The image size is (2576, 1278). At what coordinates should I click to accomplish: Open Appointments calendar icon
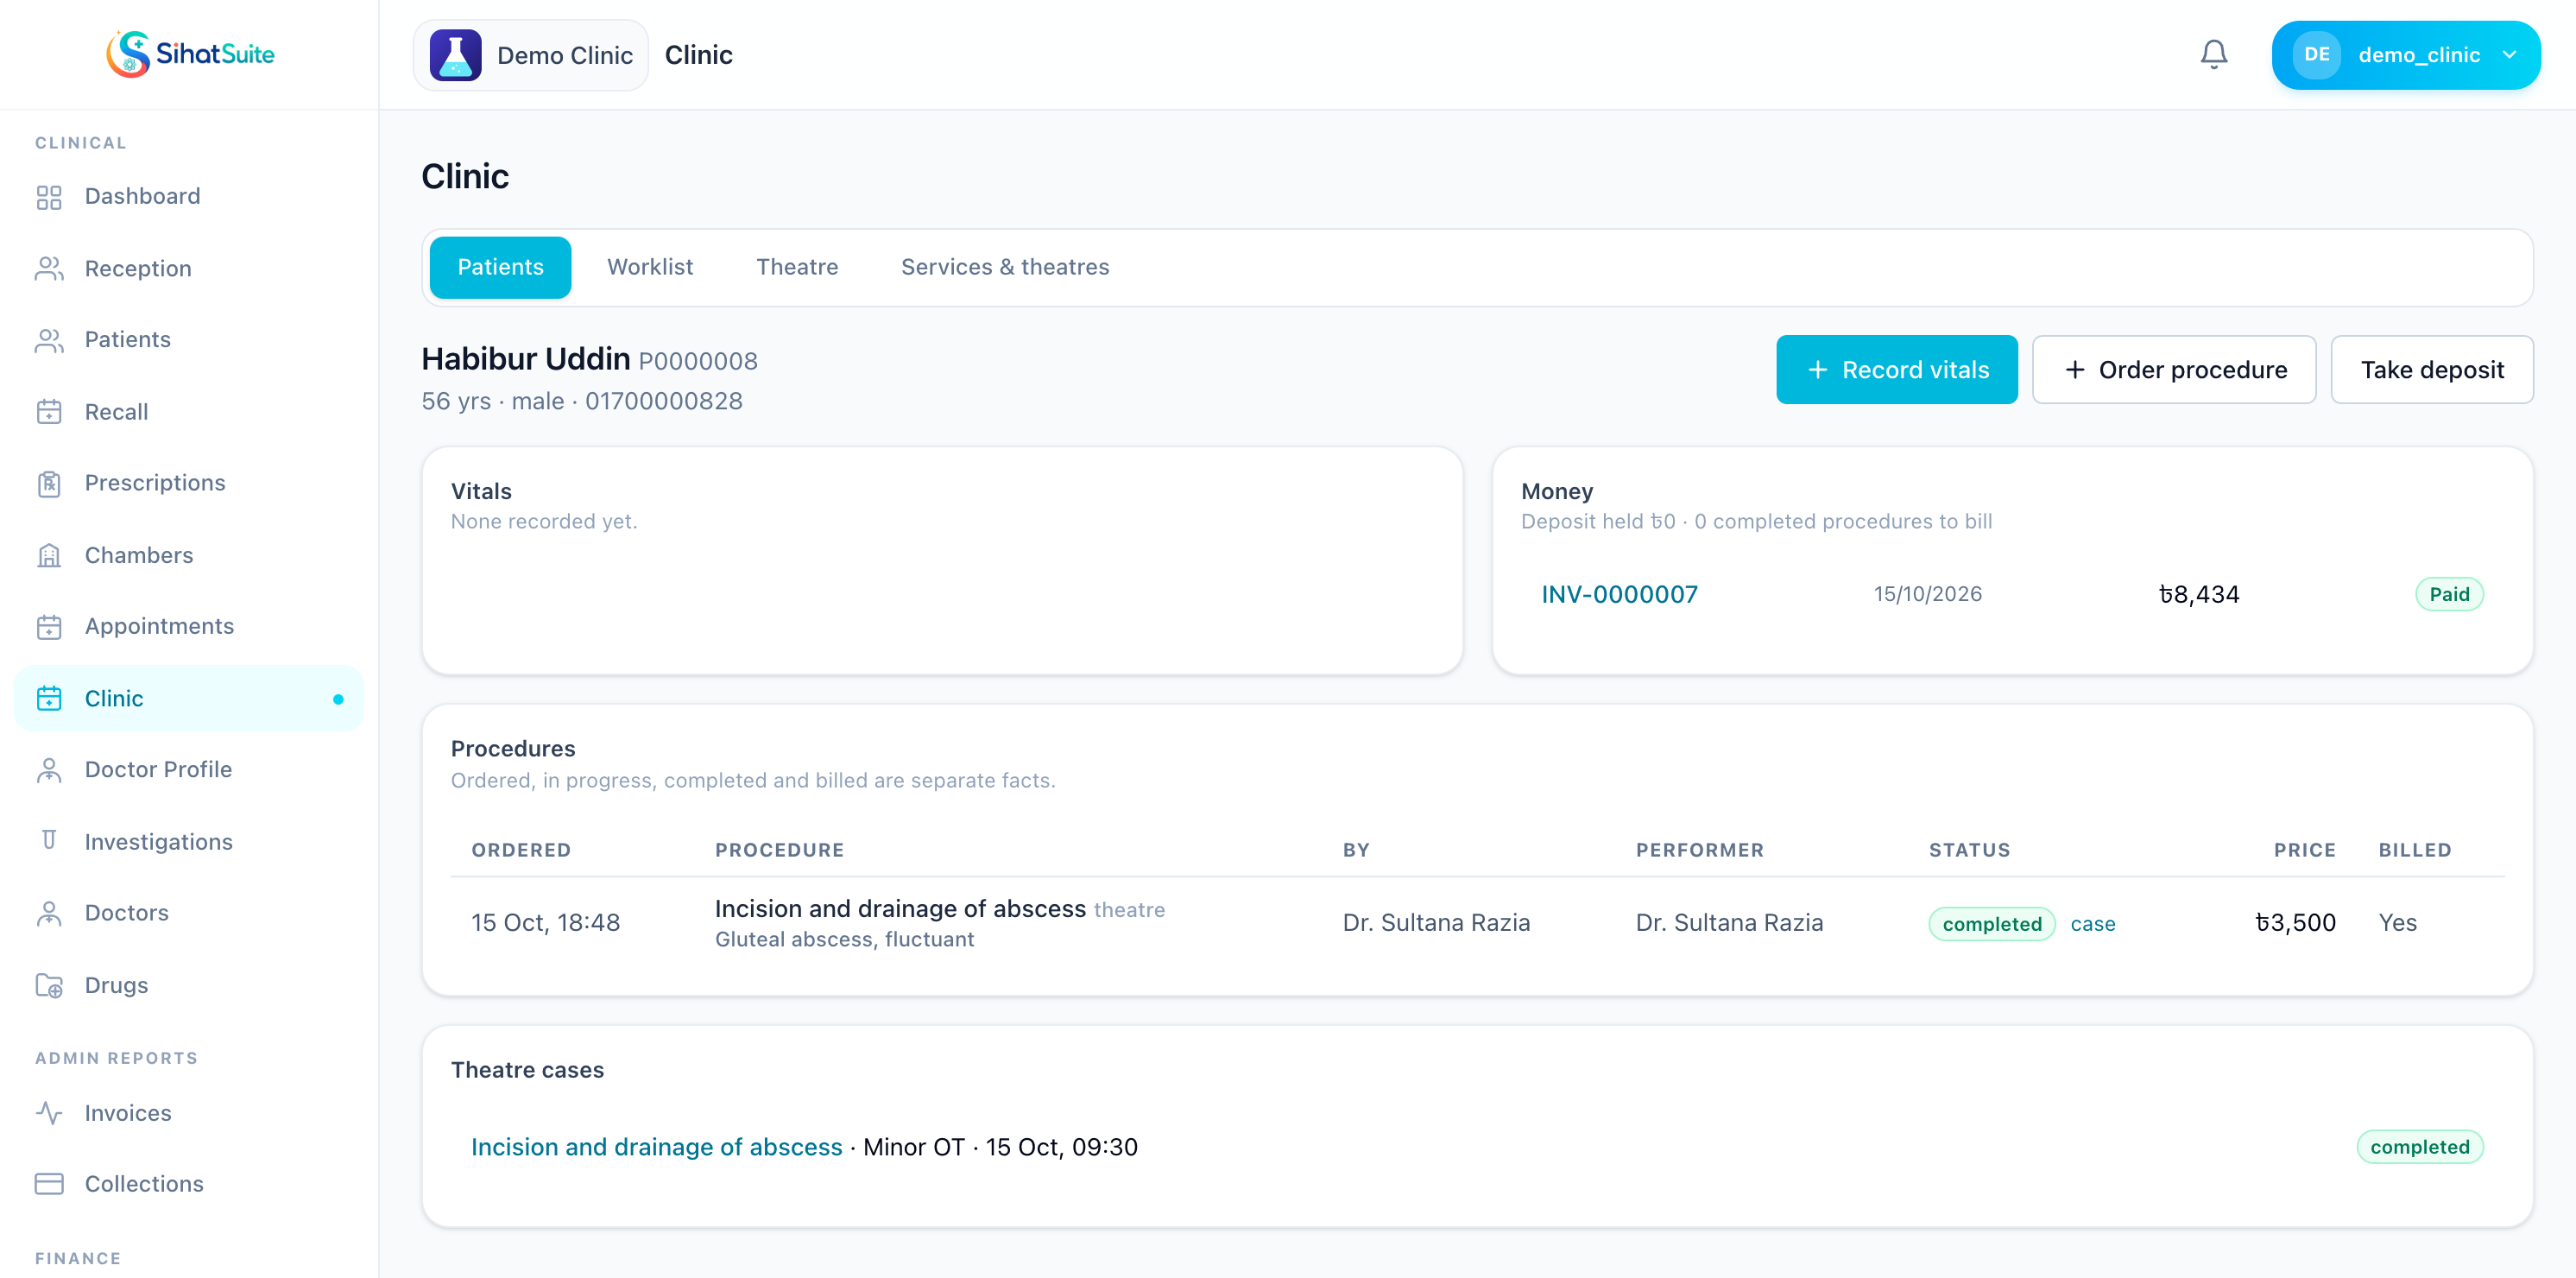49,627
